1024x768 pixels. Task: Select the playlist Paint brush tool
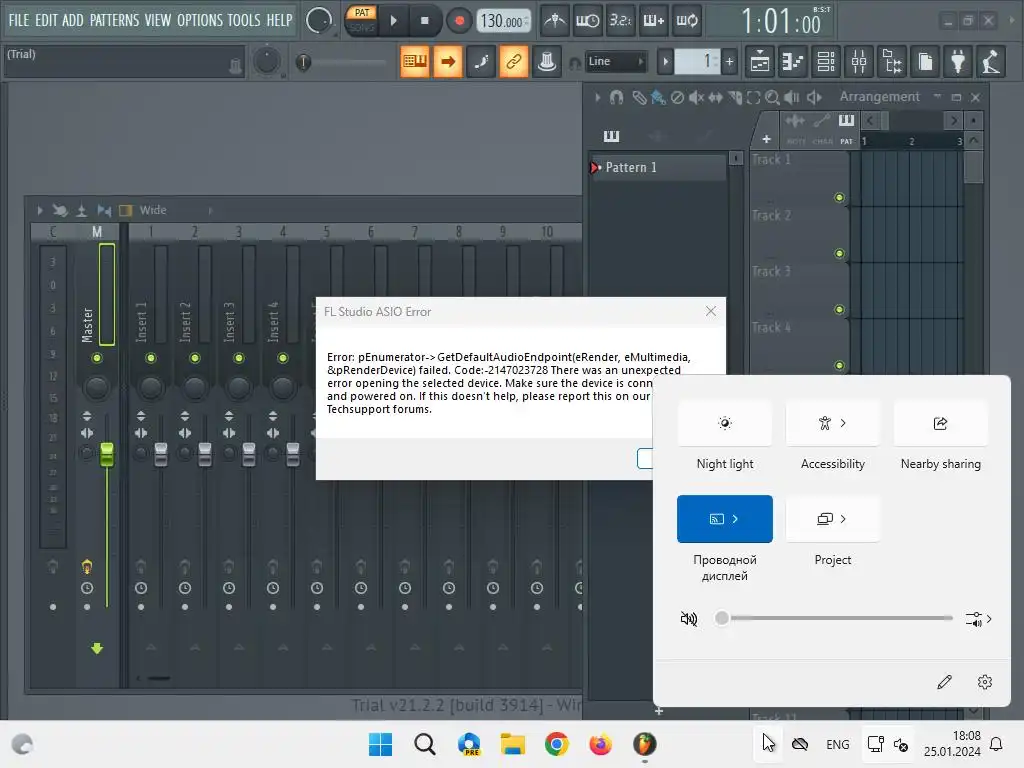pos(658,97)
